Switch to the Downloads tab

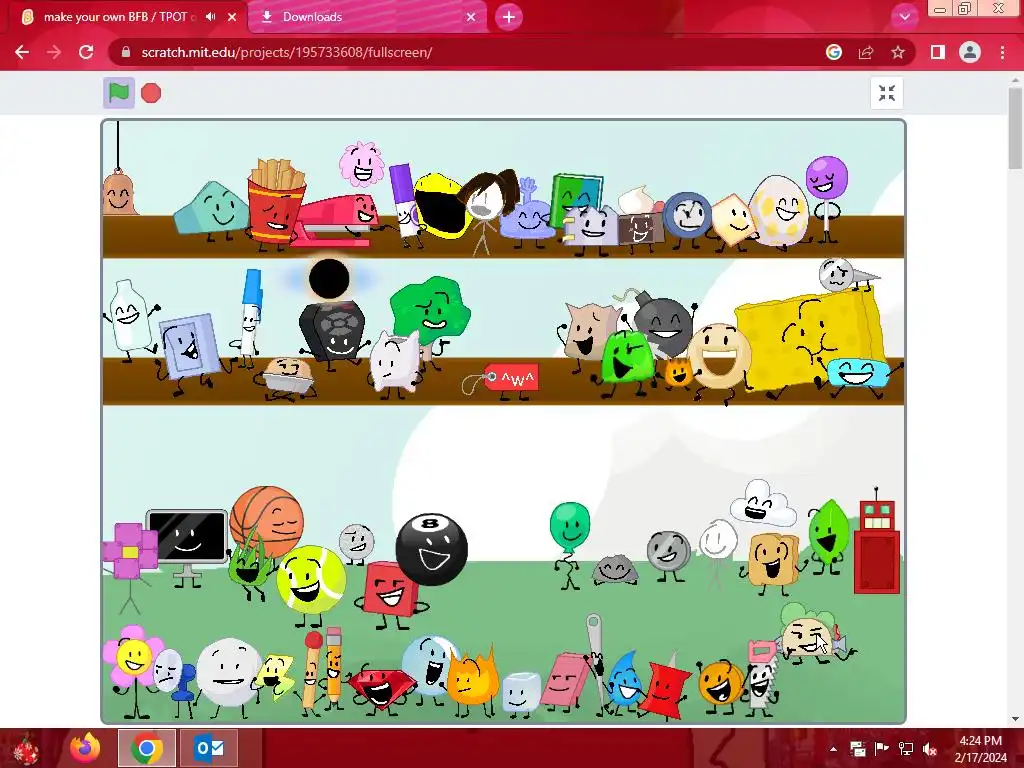[368, 17]
